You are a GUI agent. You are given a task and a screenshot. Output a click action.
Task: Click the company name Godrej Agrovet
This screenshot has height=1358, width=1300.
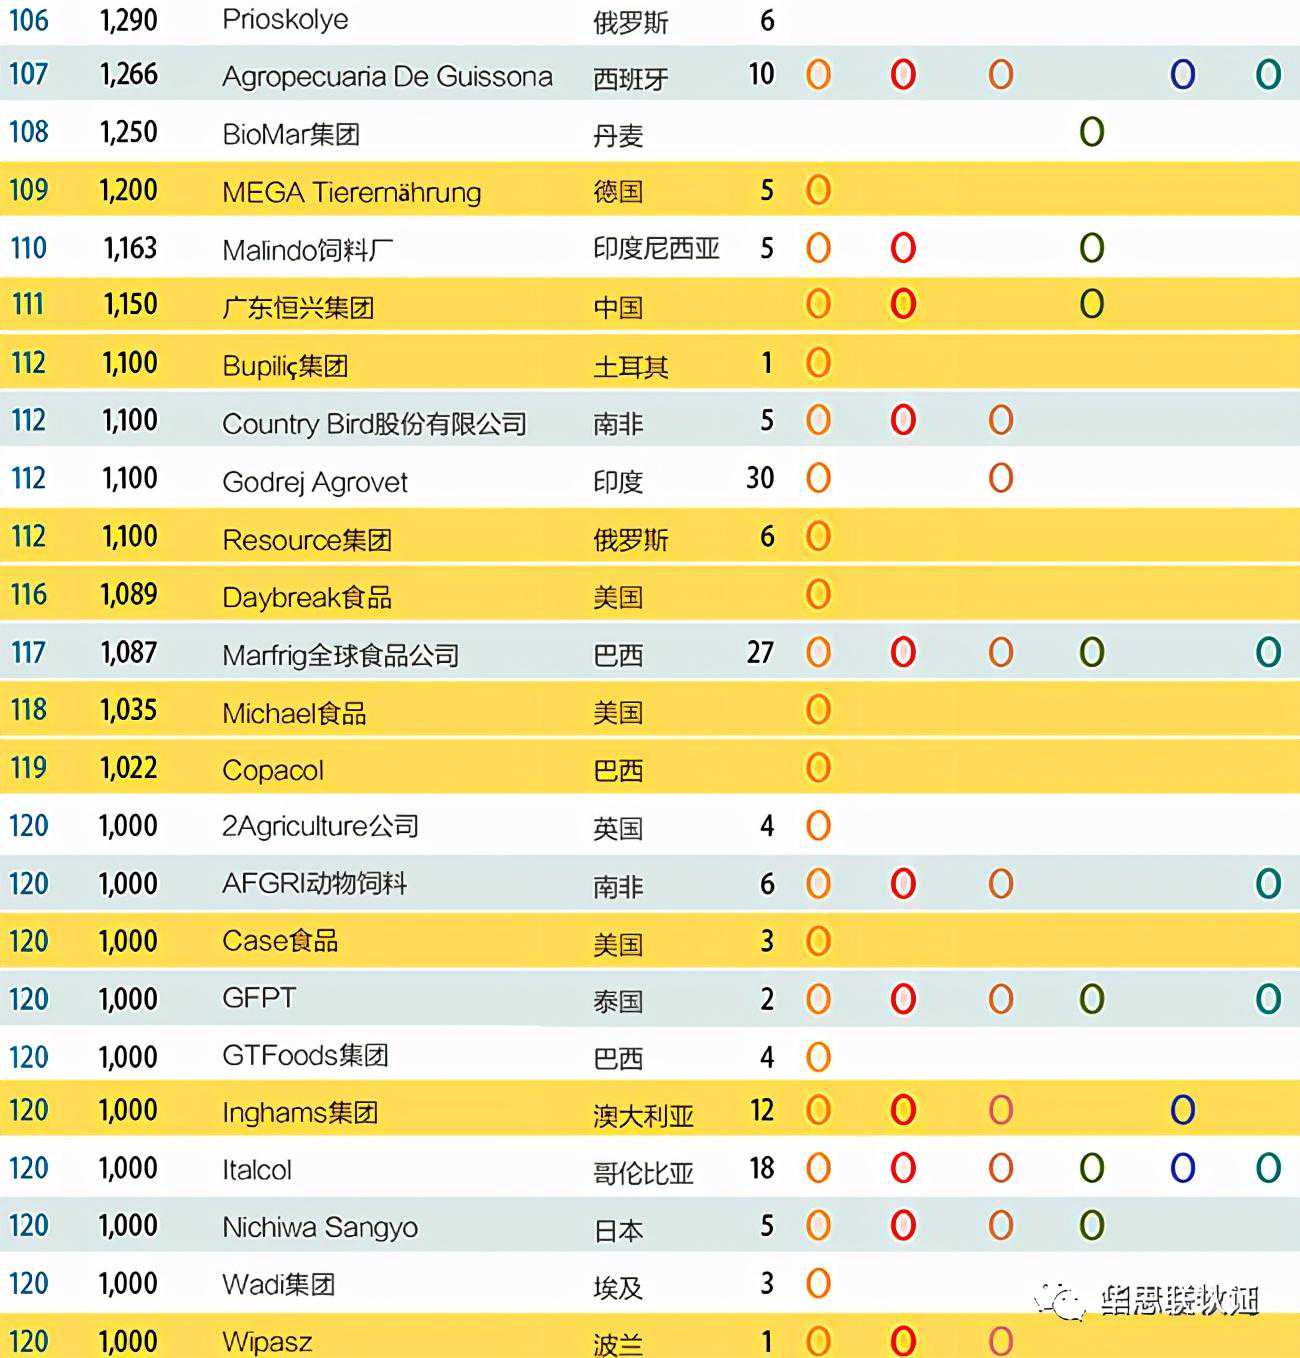pos(314,482)
